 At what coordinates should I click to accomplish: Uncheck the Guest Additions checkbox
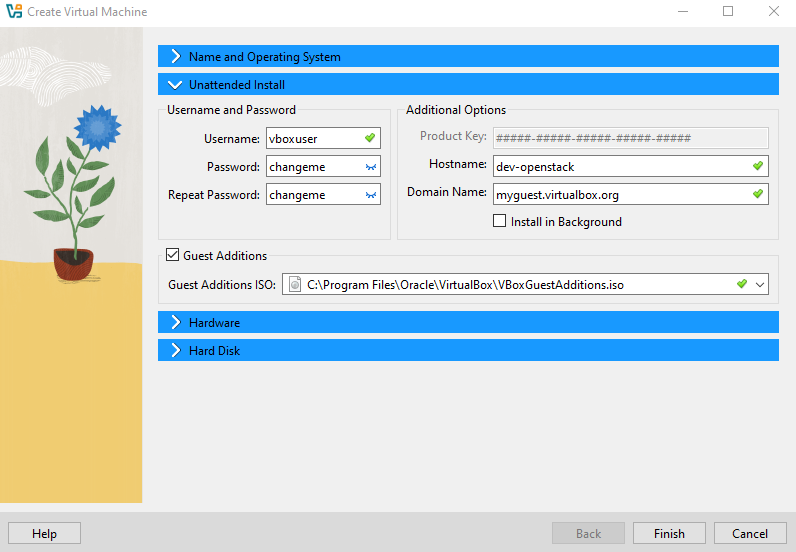point(173,256)
